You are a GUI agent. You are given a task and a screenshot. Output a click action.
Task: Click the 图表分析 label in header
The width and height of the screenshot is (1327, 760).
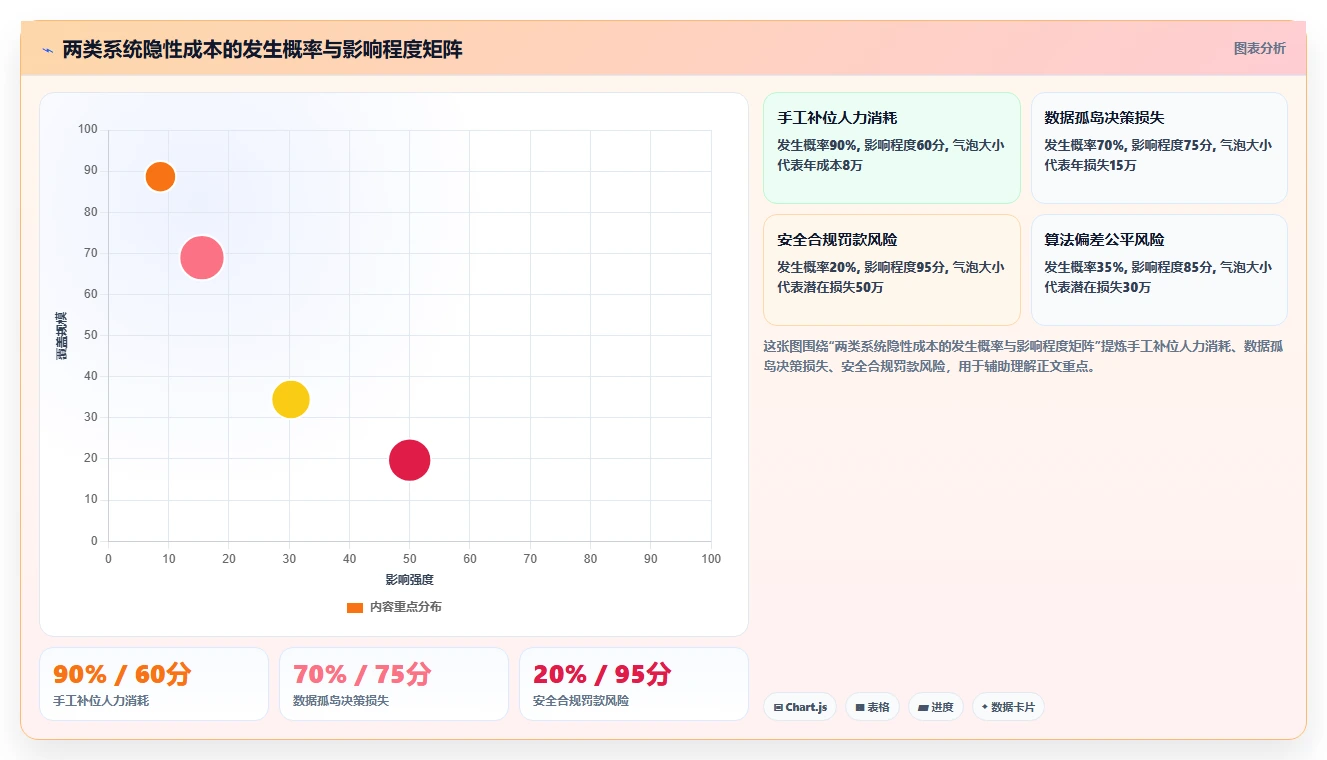click(x=1259, y=48)
